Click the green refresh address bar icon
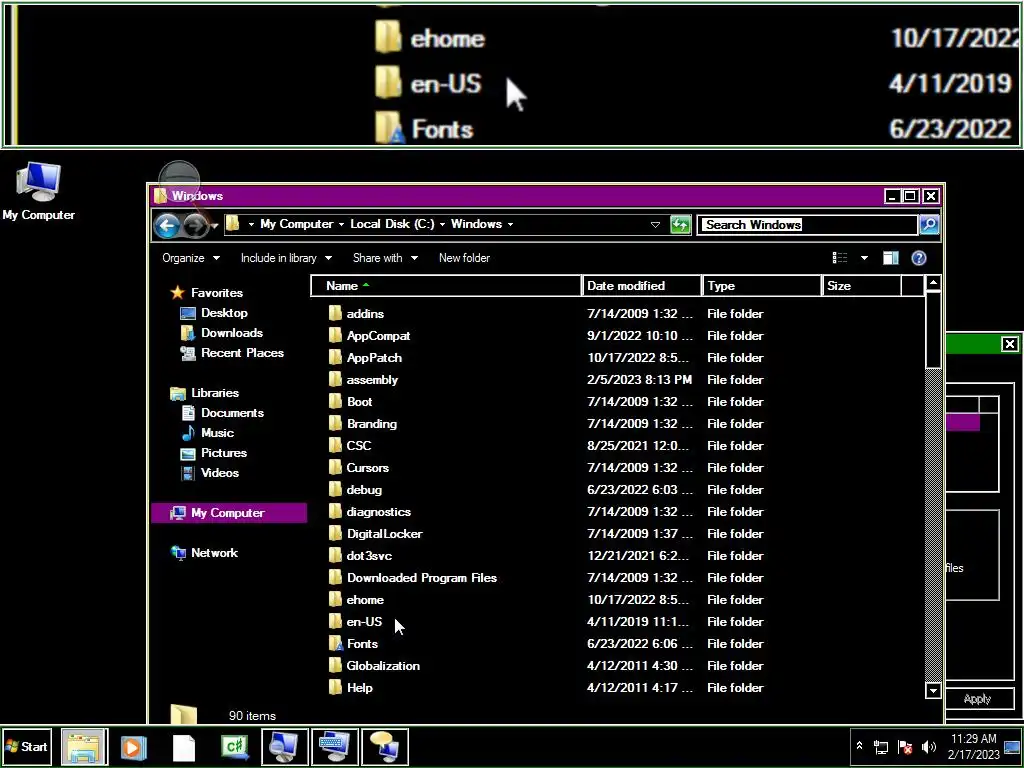The width and height of the screenshot is (1024, 768). tap(680, 225)
